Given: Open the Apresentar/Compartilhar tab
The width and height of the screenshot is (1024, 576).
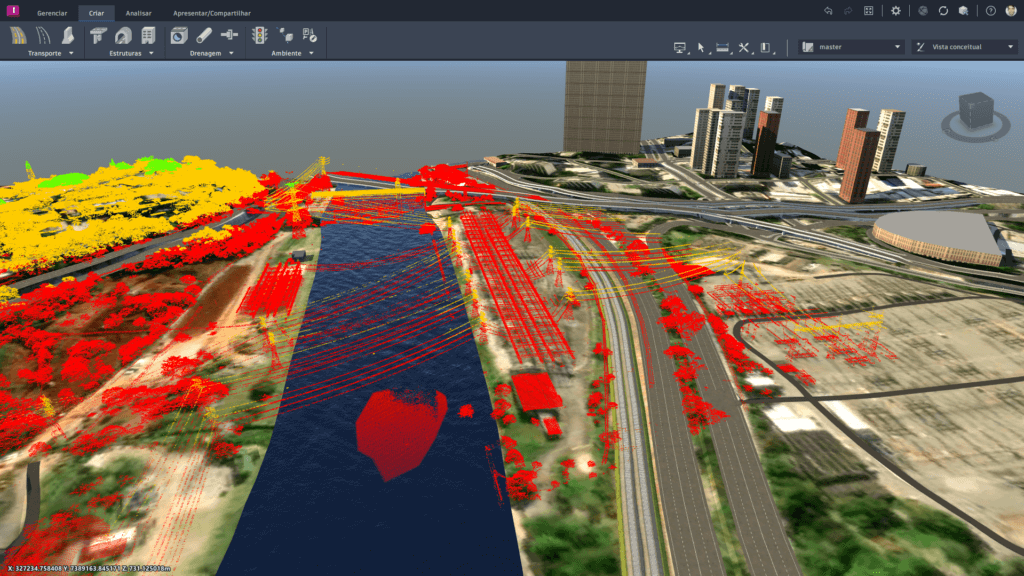Looking at the screenshot, I should pos(212,13).
